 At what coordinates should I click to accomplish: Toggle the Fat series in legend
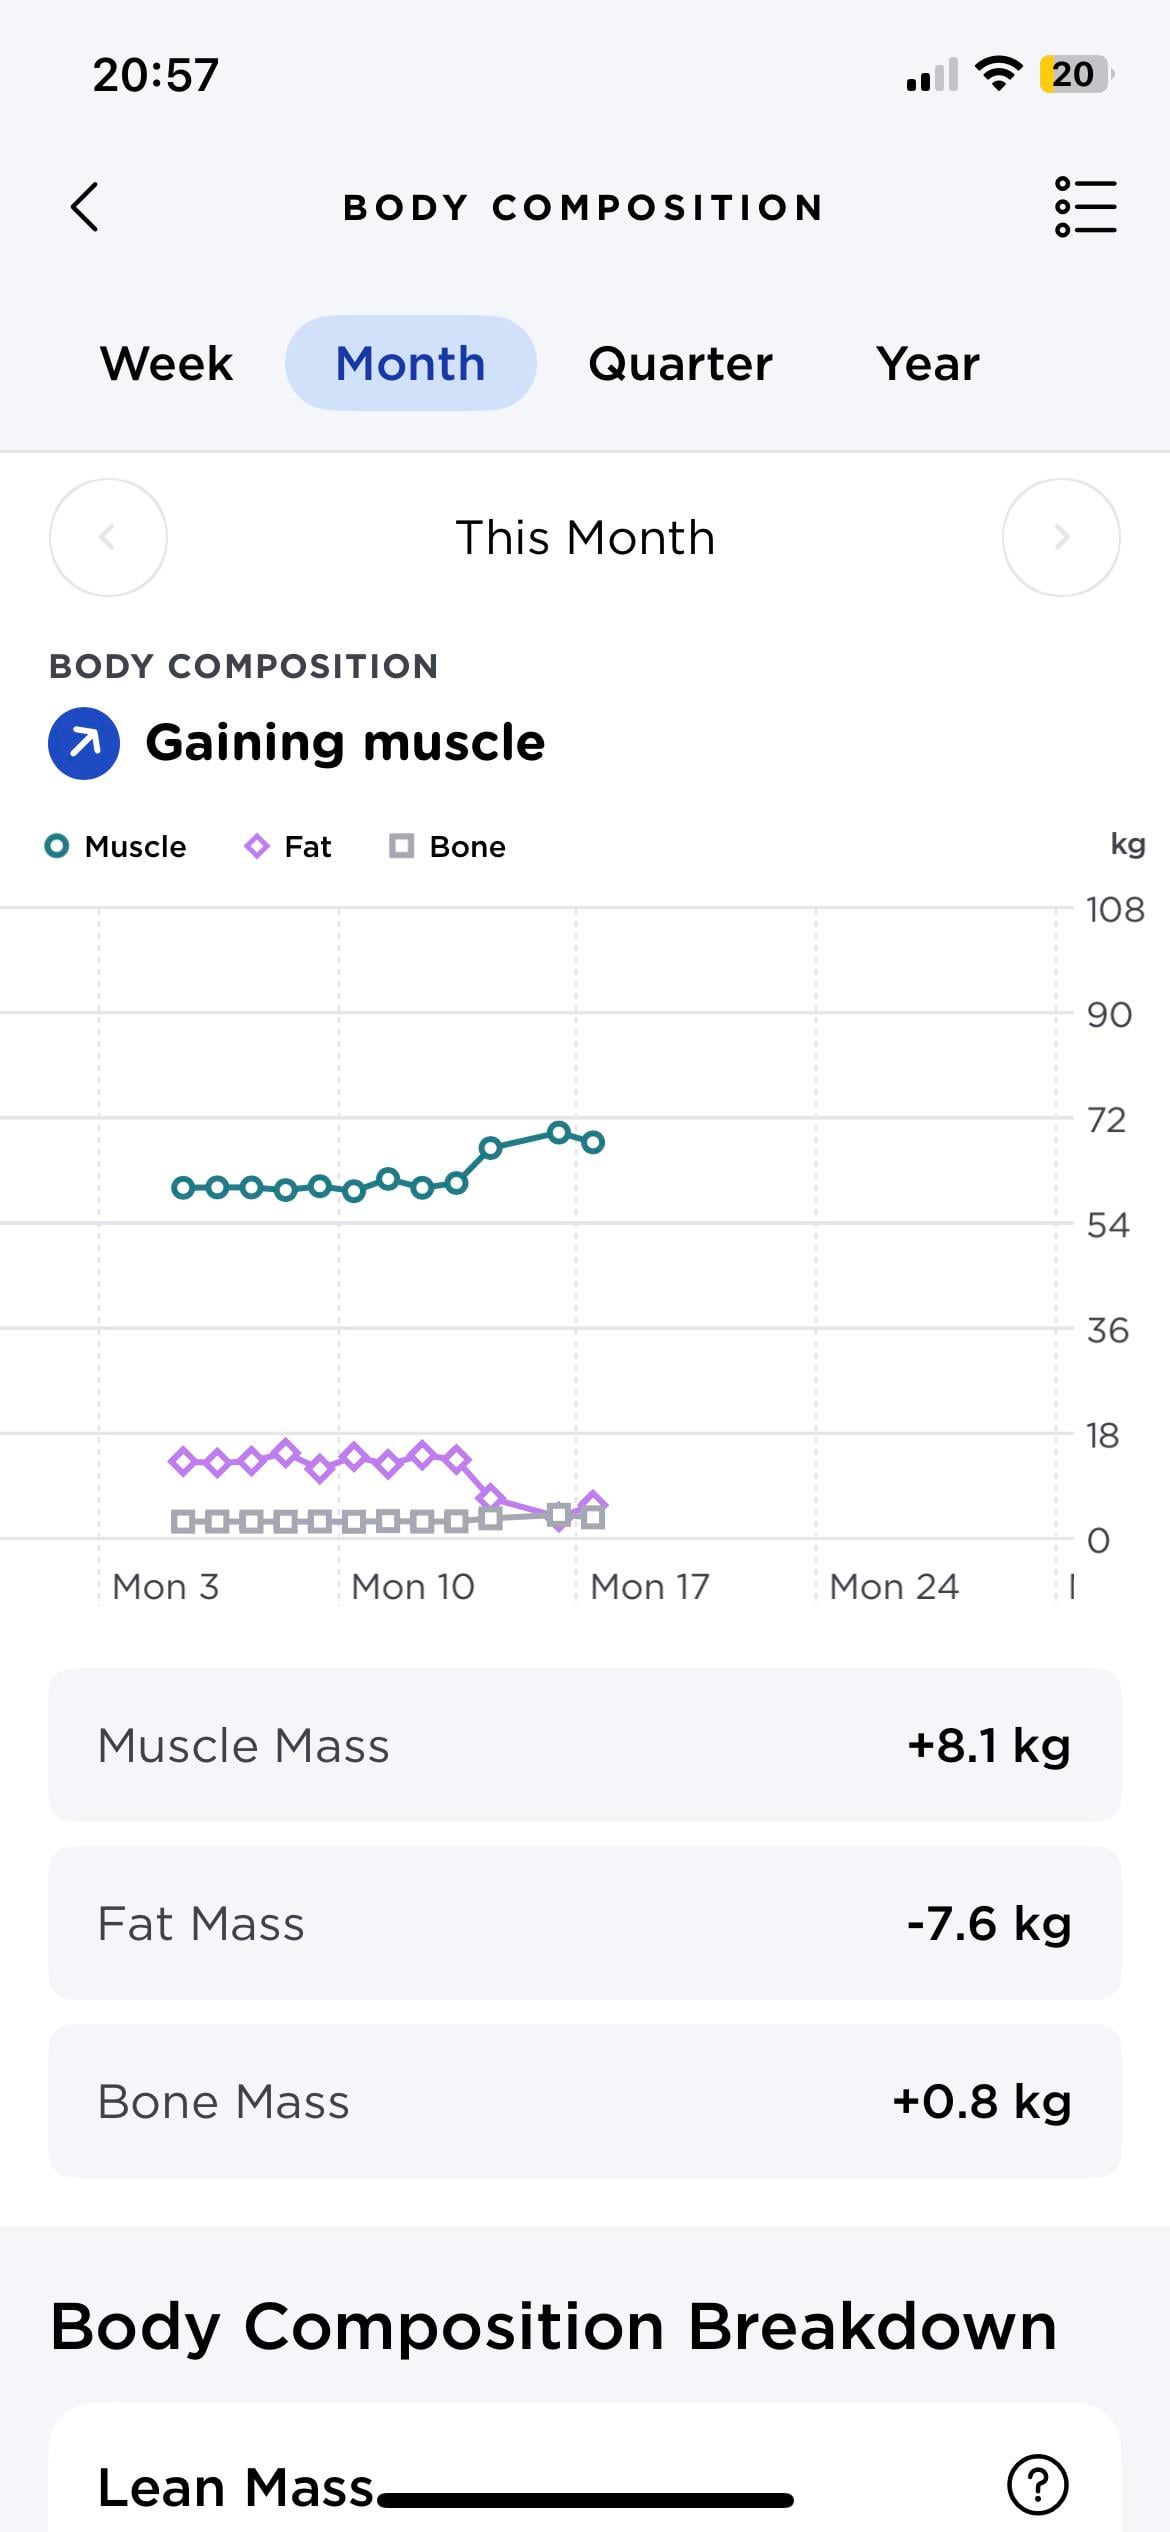click(288, 846)
